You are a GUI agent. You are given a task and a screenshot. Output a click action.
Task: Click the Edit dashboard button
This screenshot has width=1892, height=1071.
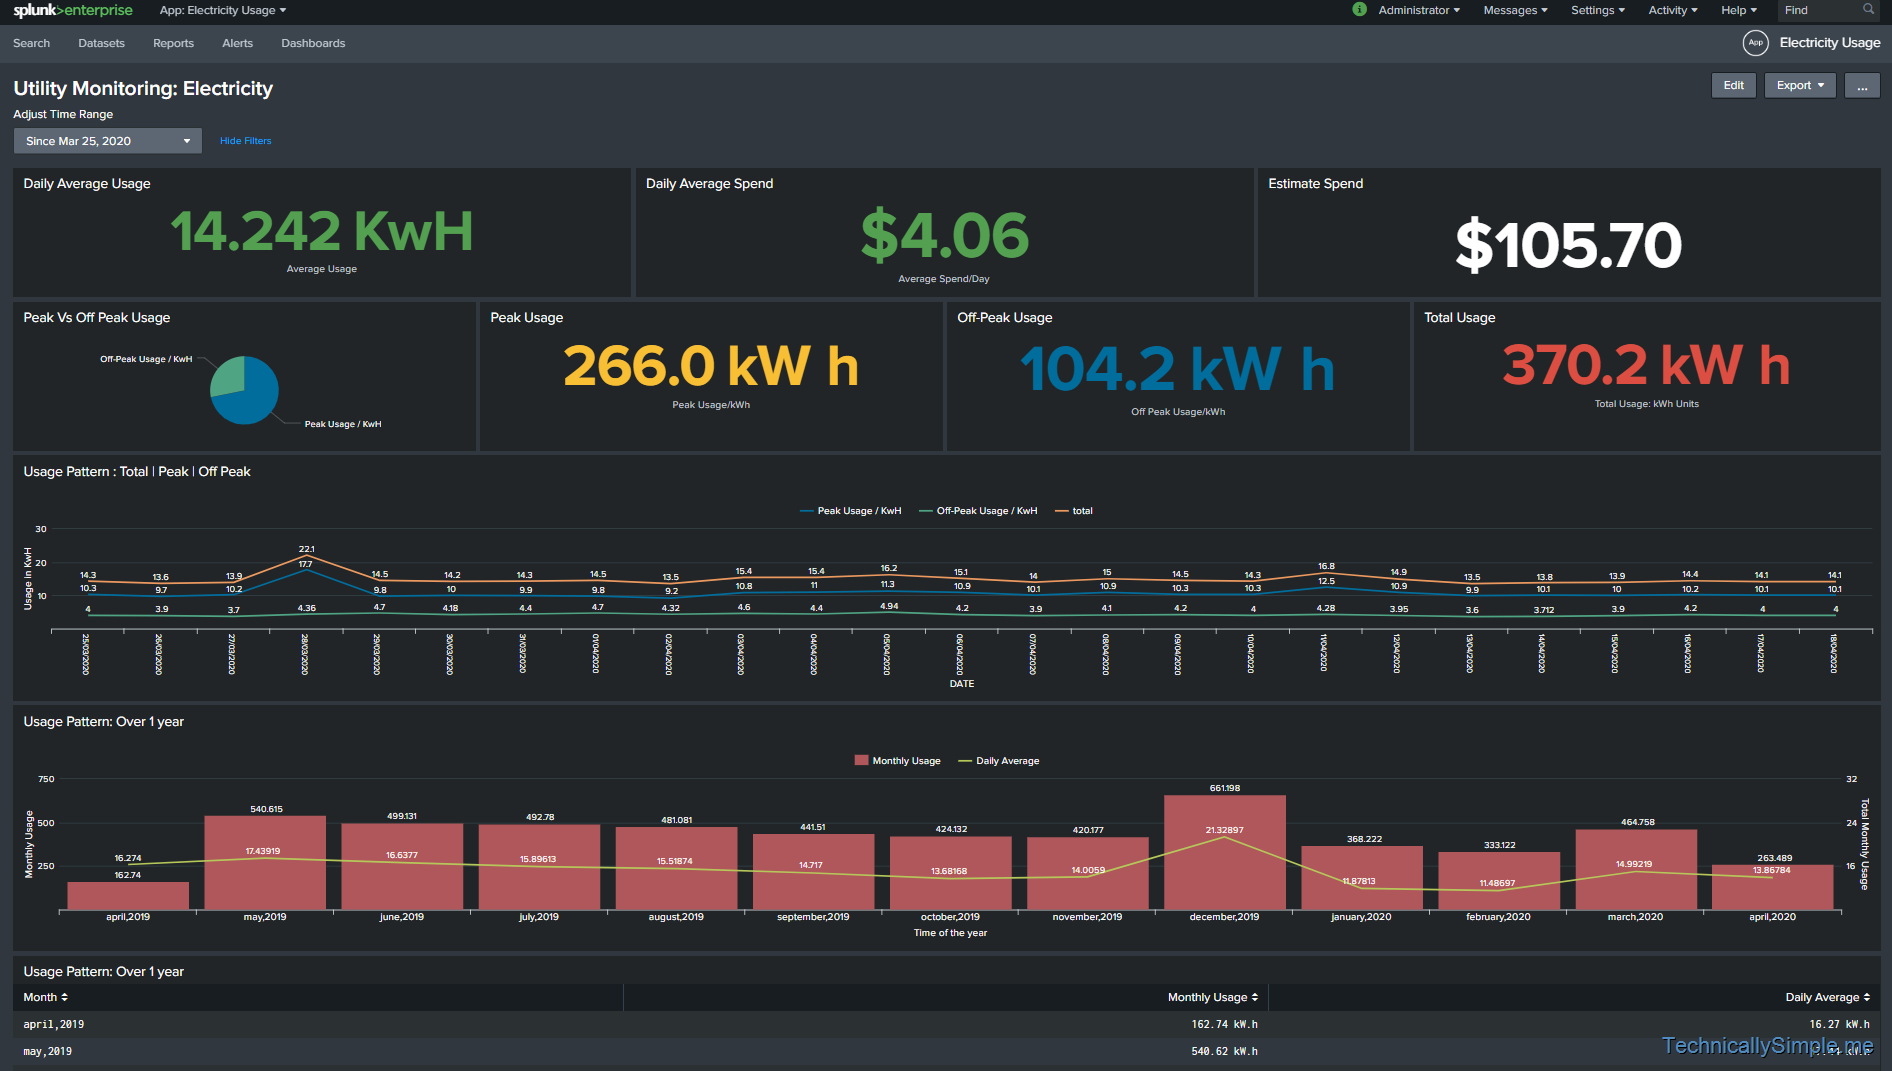(x=1733, y=86)
